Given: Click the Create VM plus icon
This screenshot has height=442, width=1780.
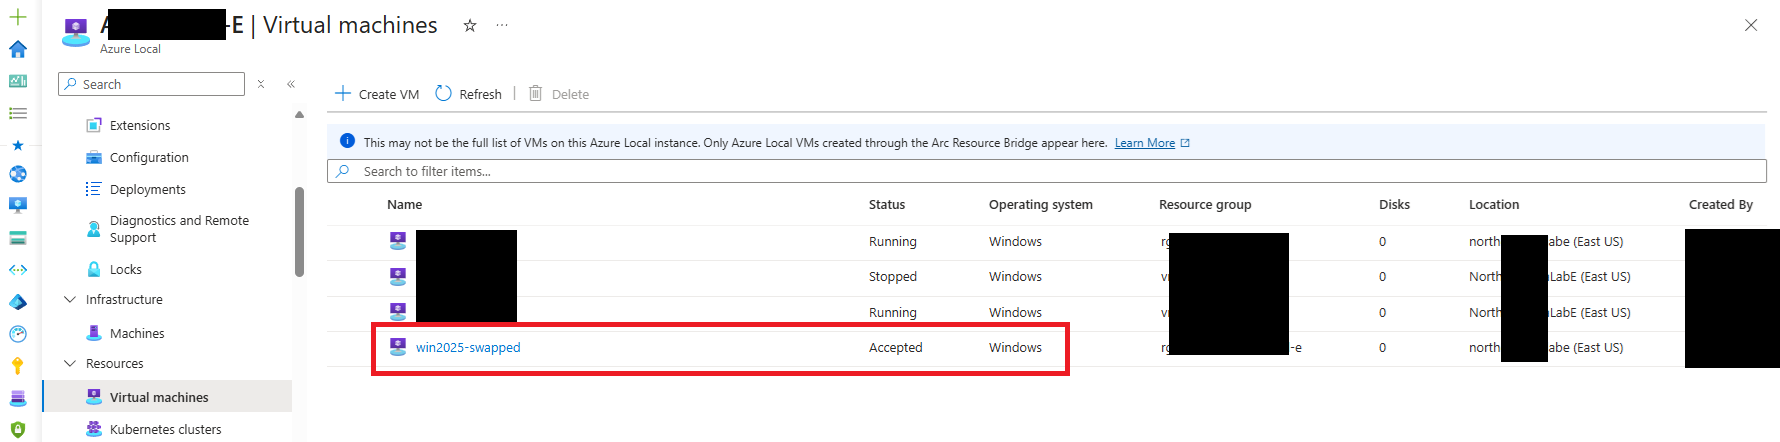Looking at the screenshot, I should coord(343,93).
